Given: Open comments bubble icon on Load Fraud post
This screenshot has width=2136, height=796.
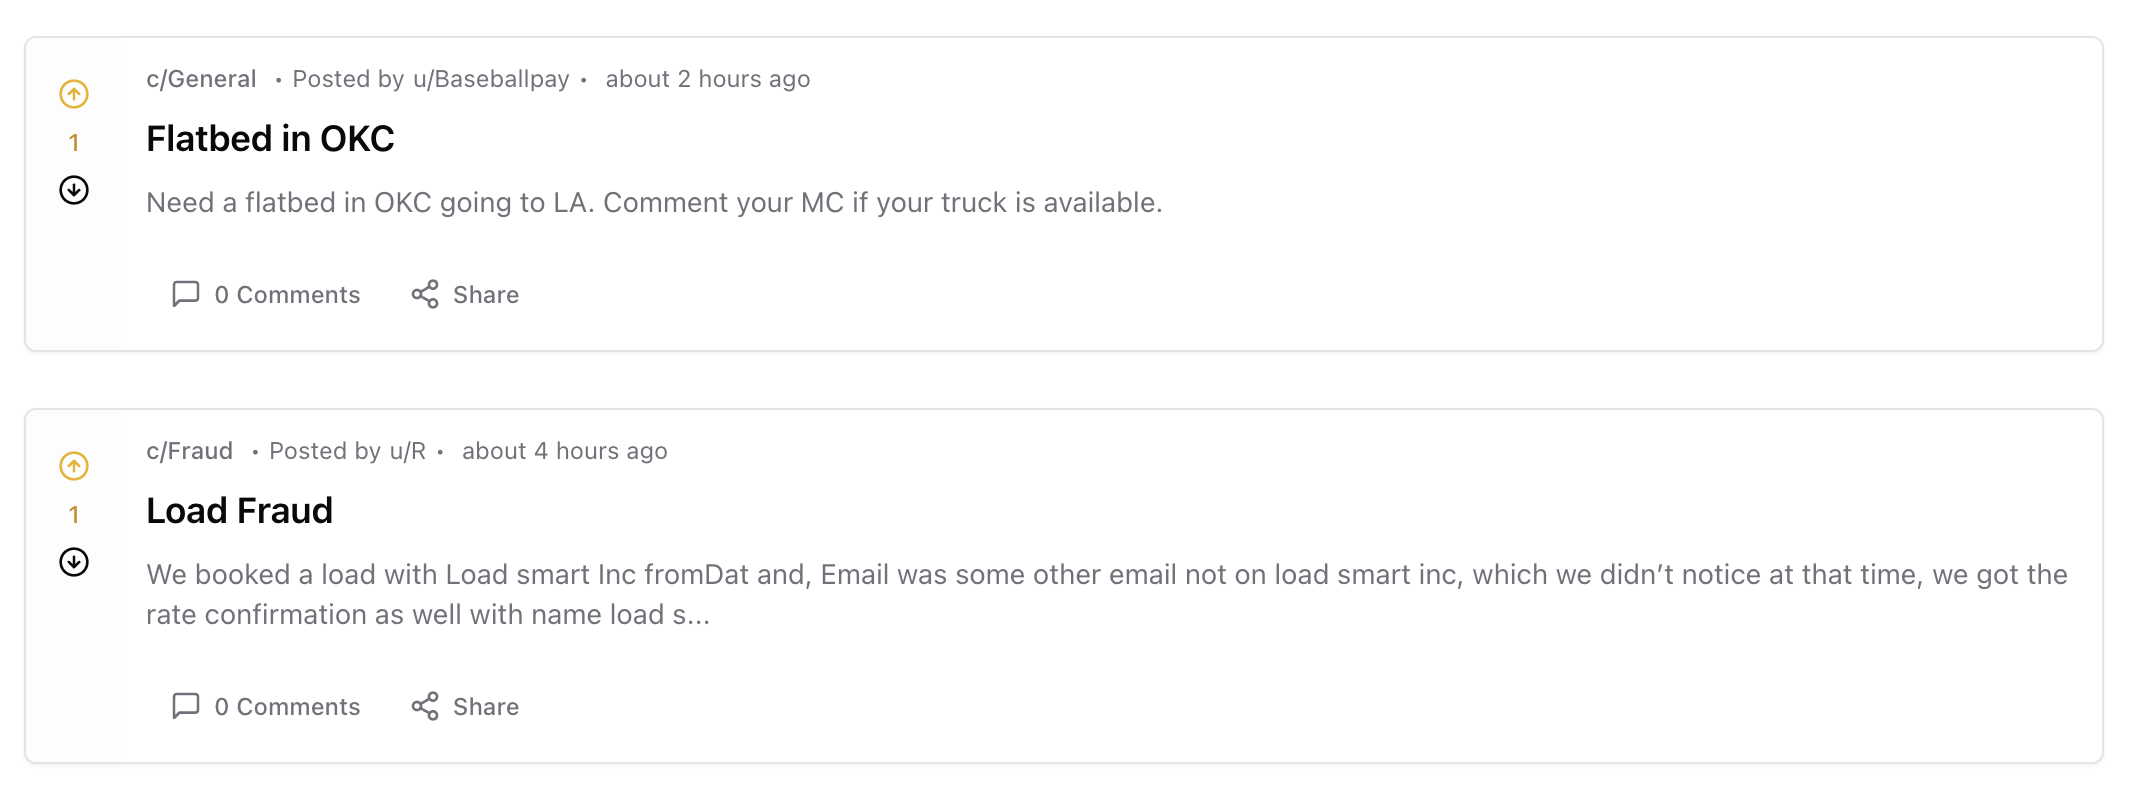Looking at the screenshot, I should tap(186, 706).
